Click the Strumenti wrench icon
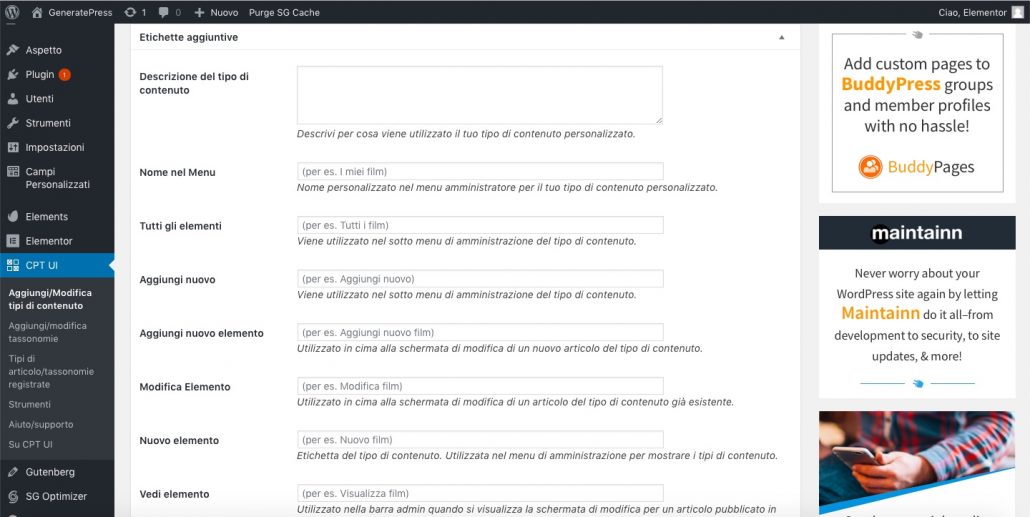The height and width of the screenshot is (517, 1030). 13,123
